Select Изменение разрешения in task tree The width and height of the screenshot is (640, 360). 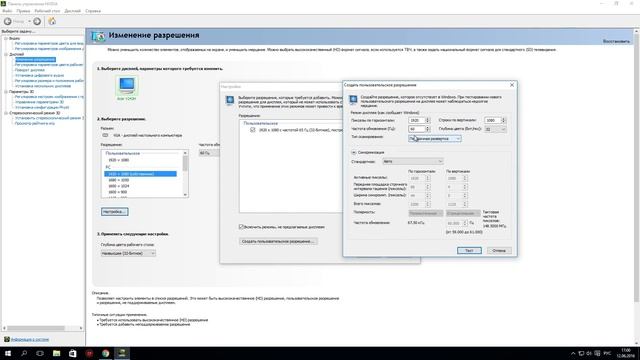pos(35,60)
